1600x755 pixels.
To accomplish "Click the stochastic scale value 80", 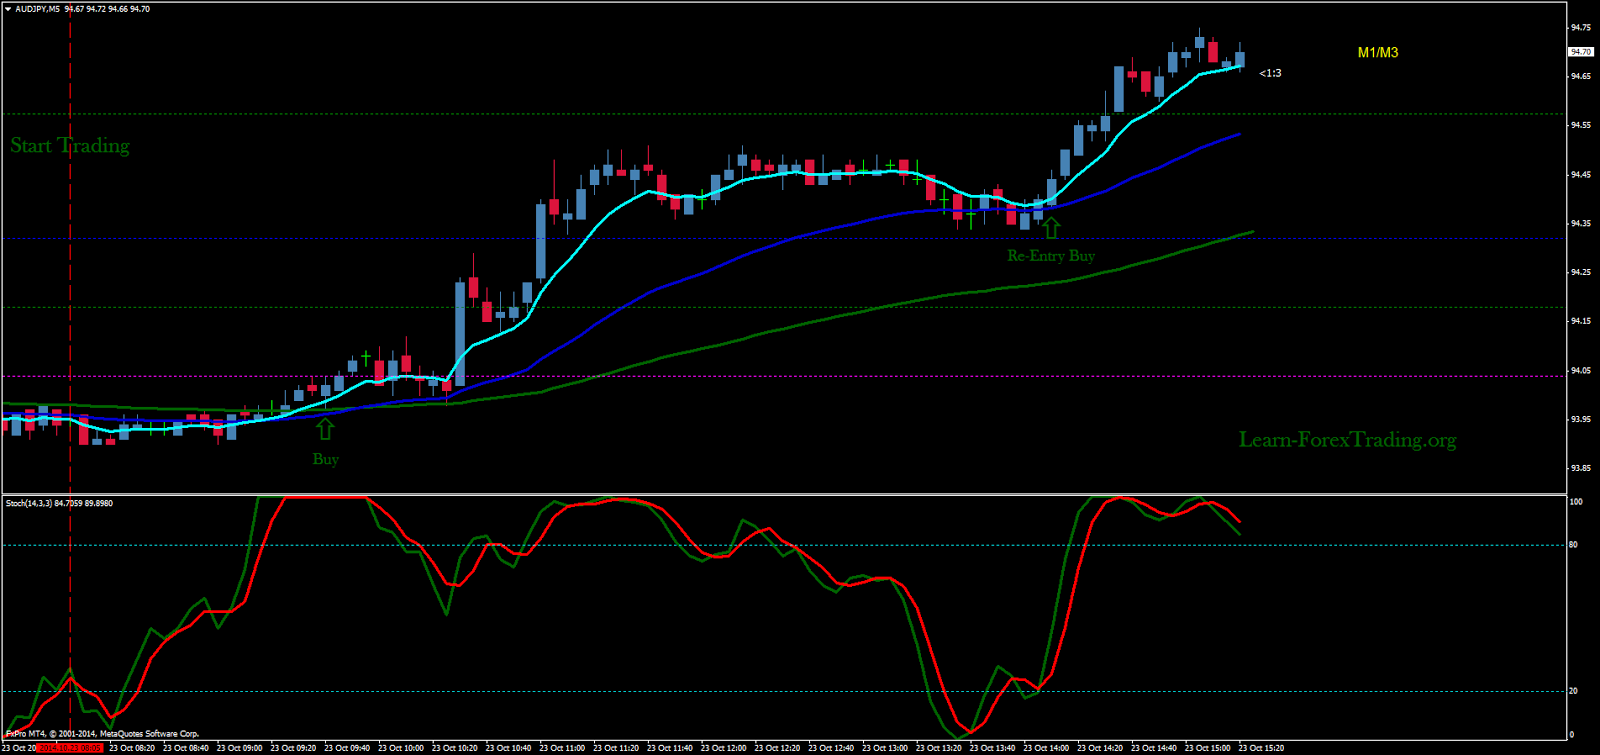I will [1574, 545].
